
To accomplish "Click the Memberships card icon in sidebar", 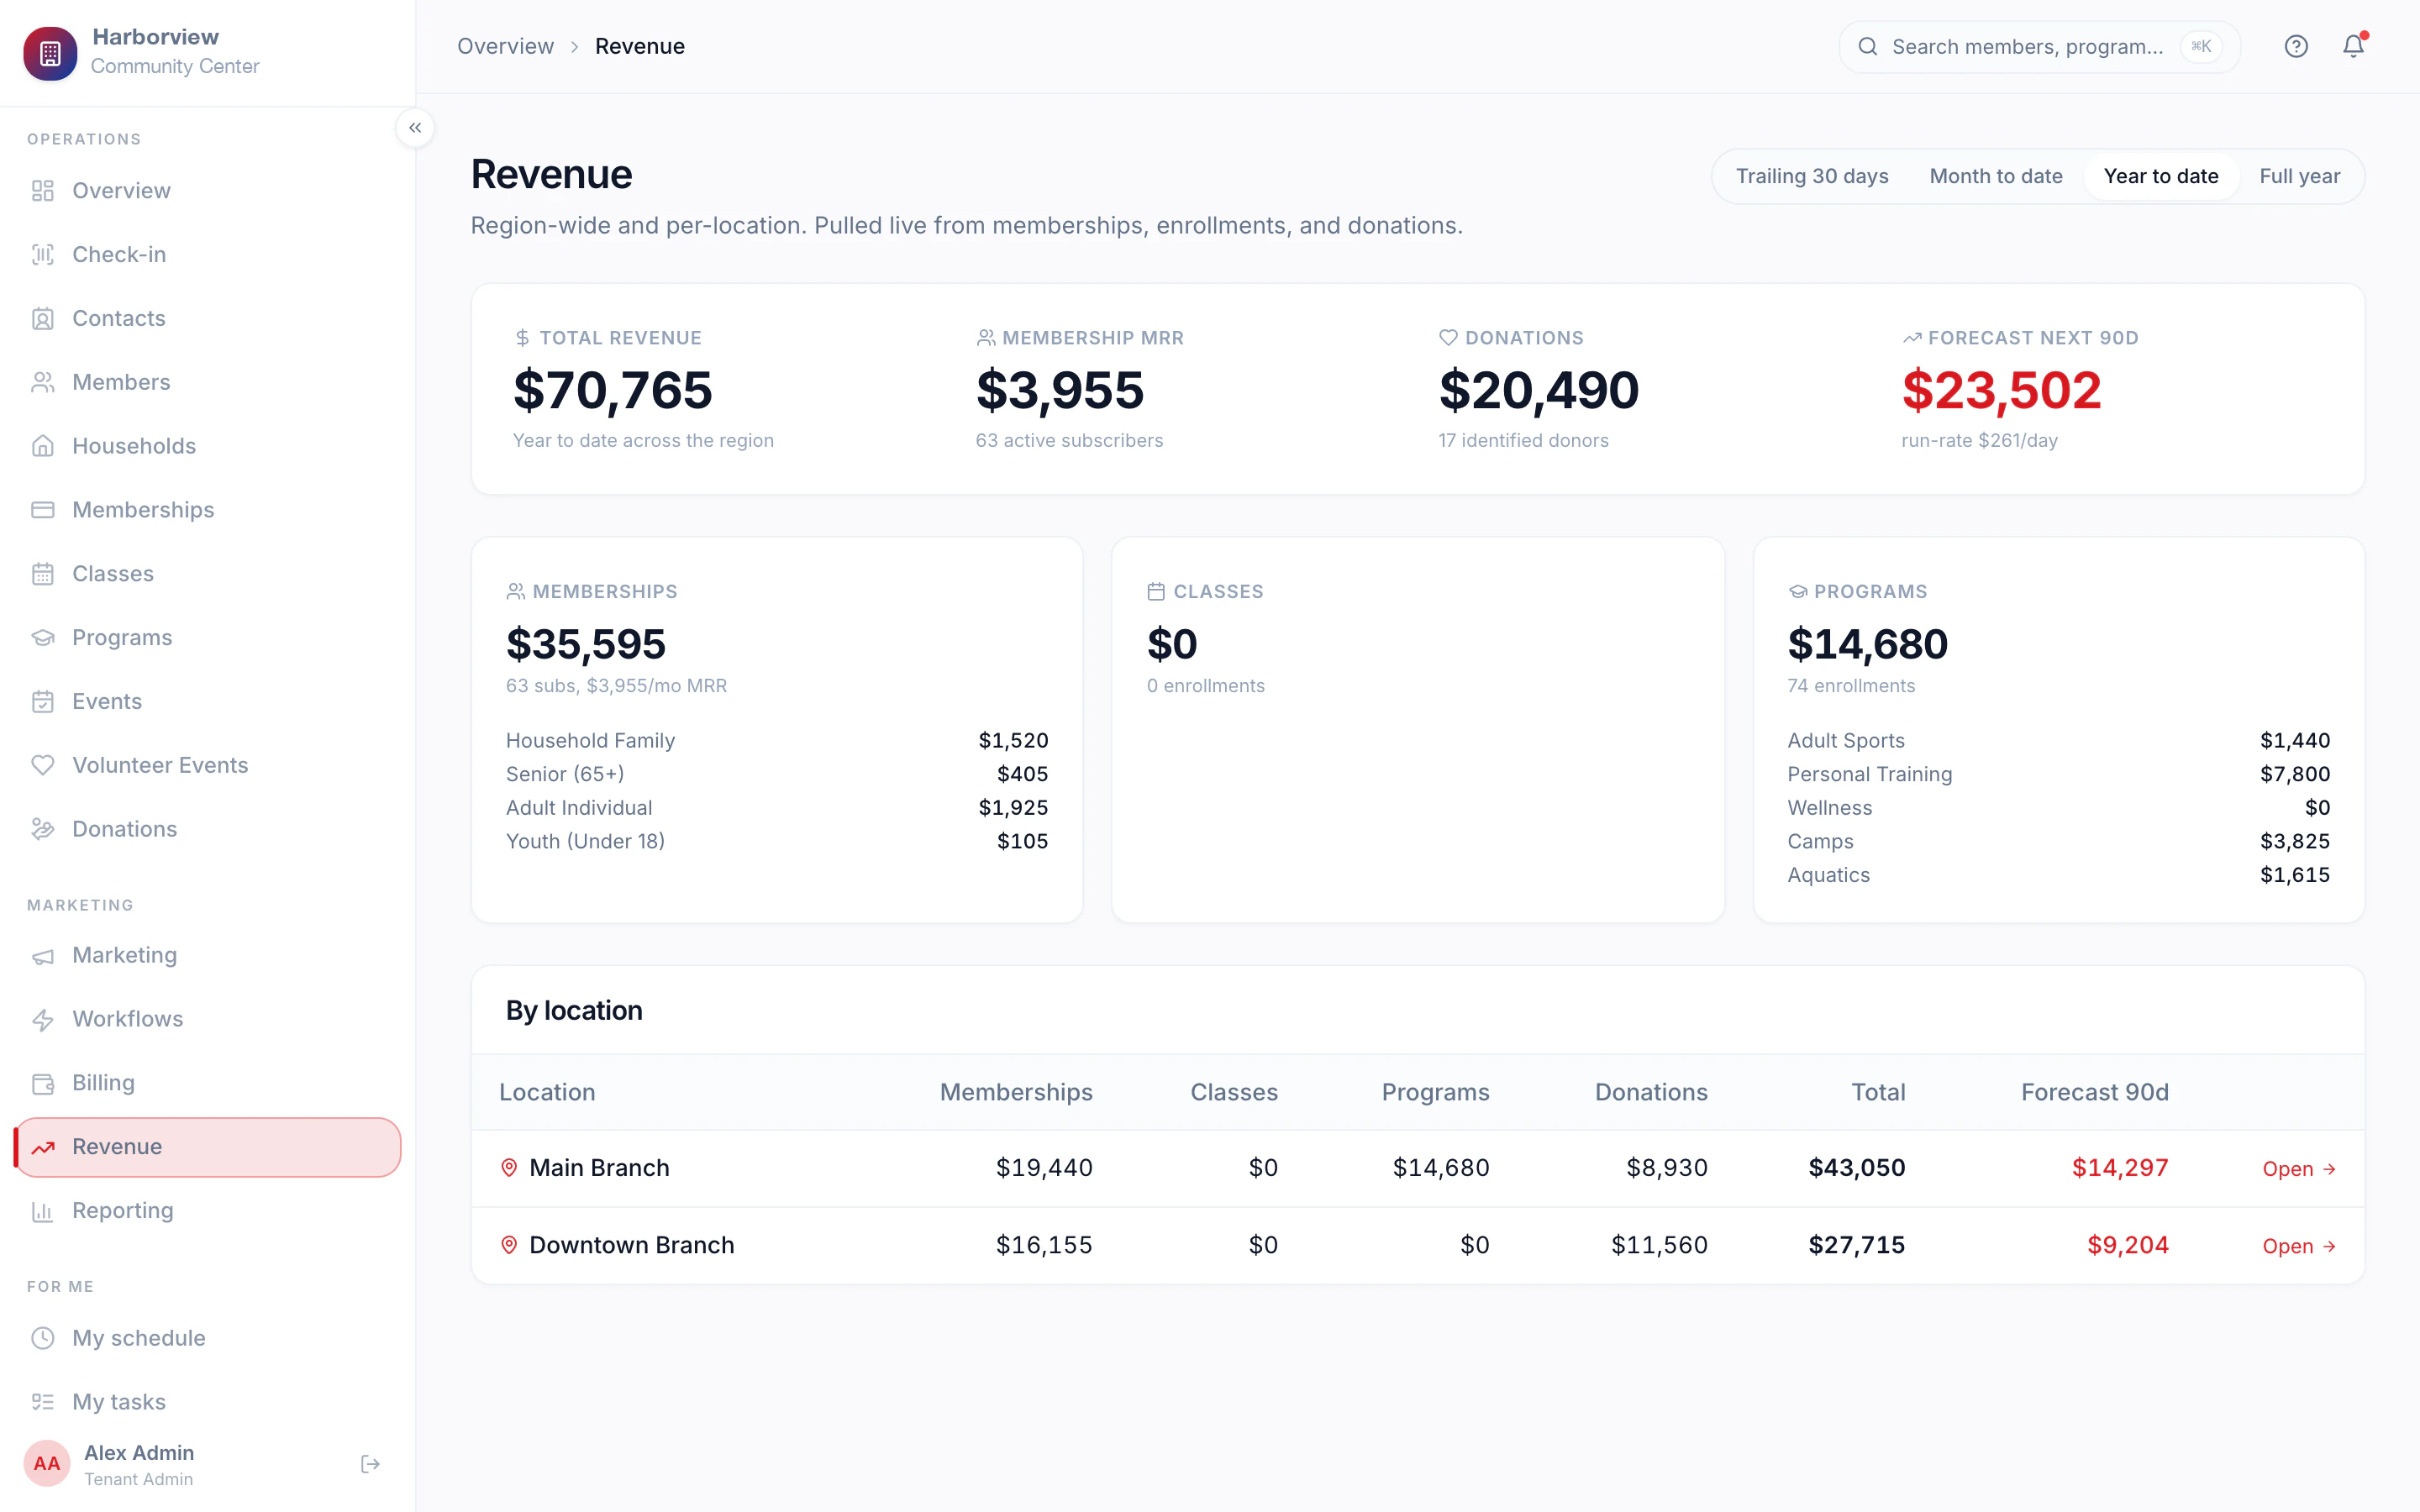I will tap(42, 510).
